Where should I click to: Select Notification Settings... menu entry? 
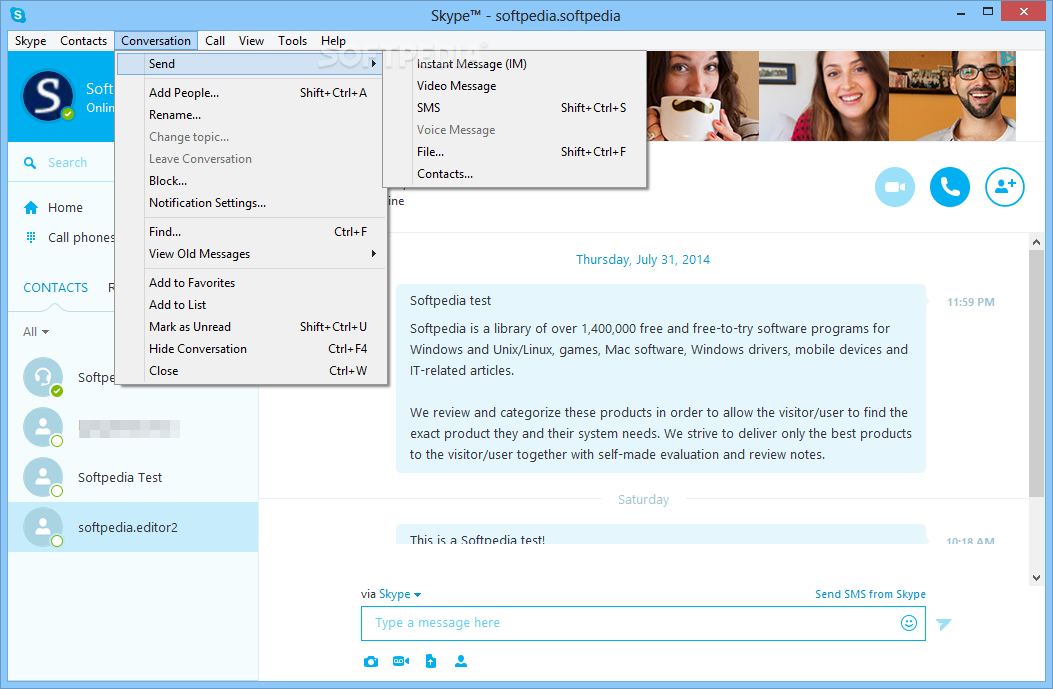coord(252,203)
